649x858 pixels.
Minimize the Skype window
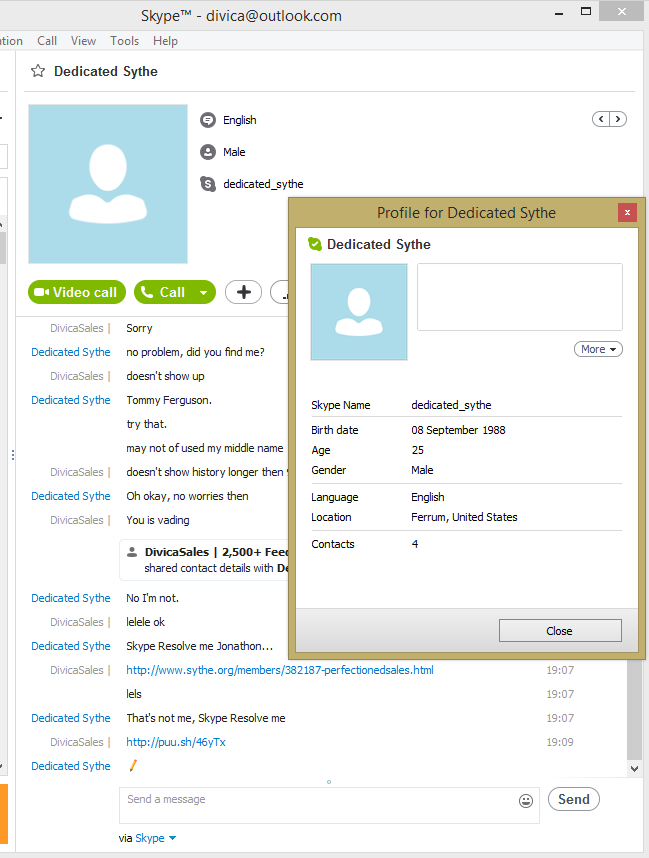[x=559, y=13]
